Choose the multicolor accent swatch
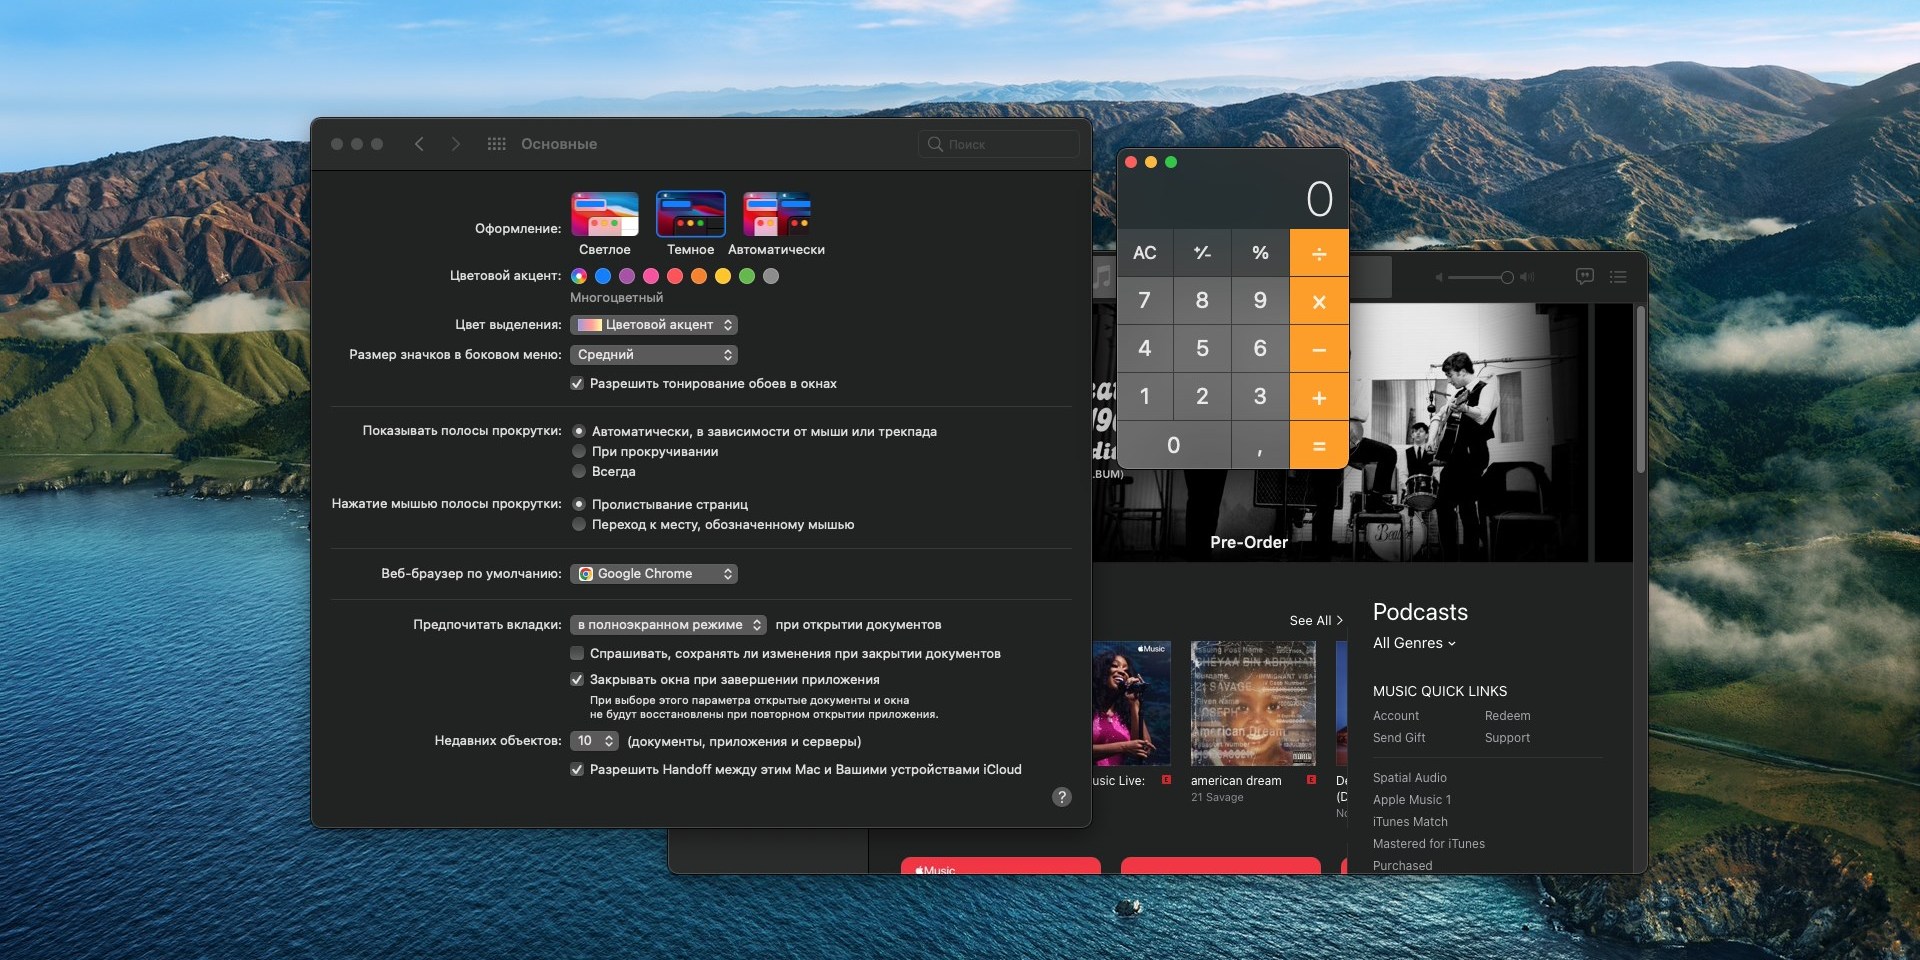This screenshot has height=960, width=1920. pyautogui.click(x=579, y=276)
